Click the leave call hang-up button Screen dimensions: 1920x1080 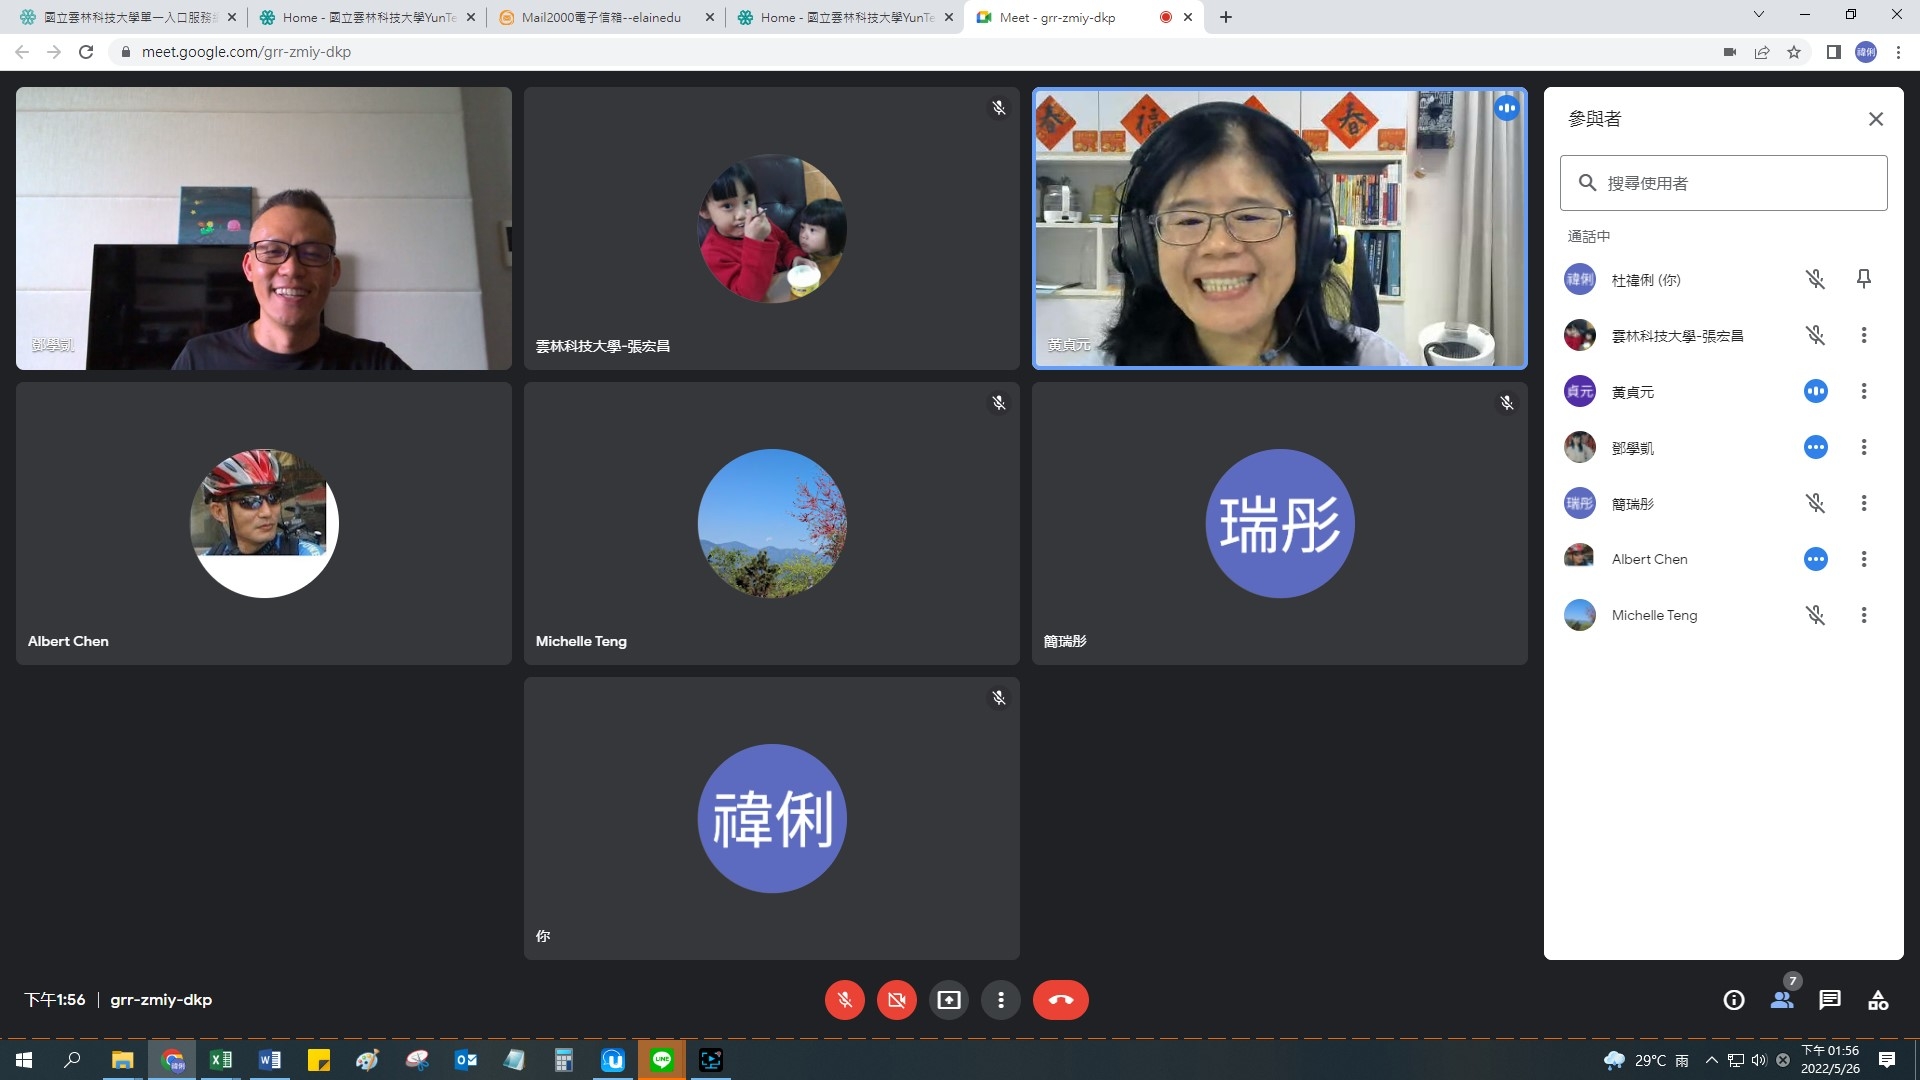1060,1000
